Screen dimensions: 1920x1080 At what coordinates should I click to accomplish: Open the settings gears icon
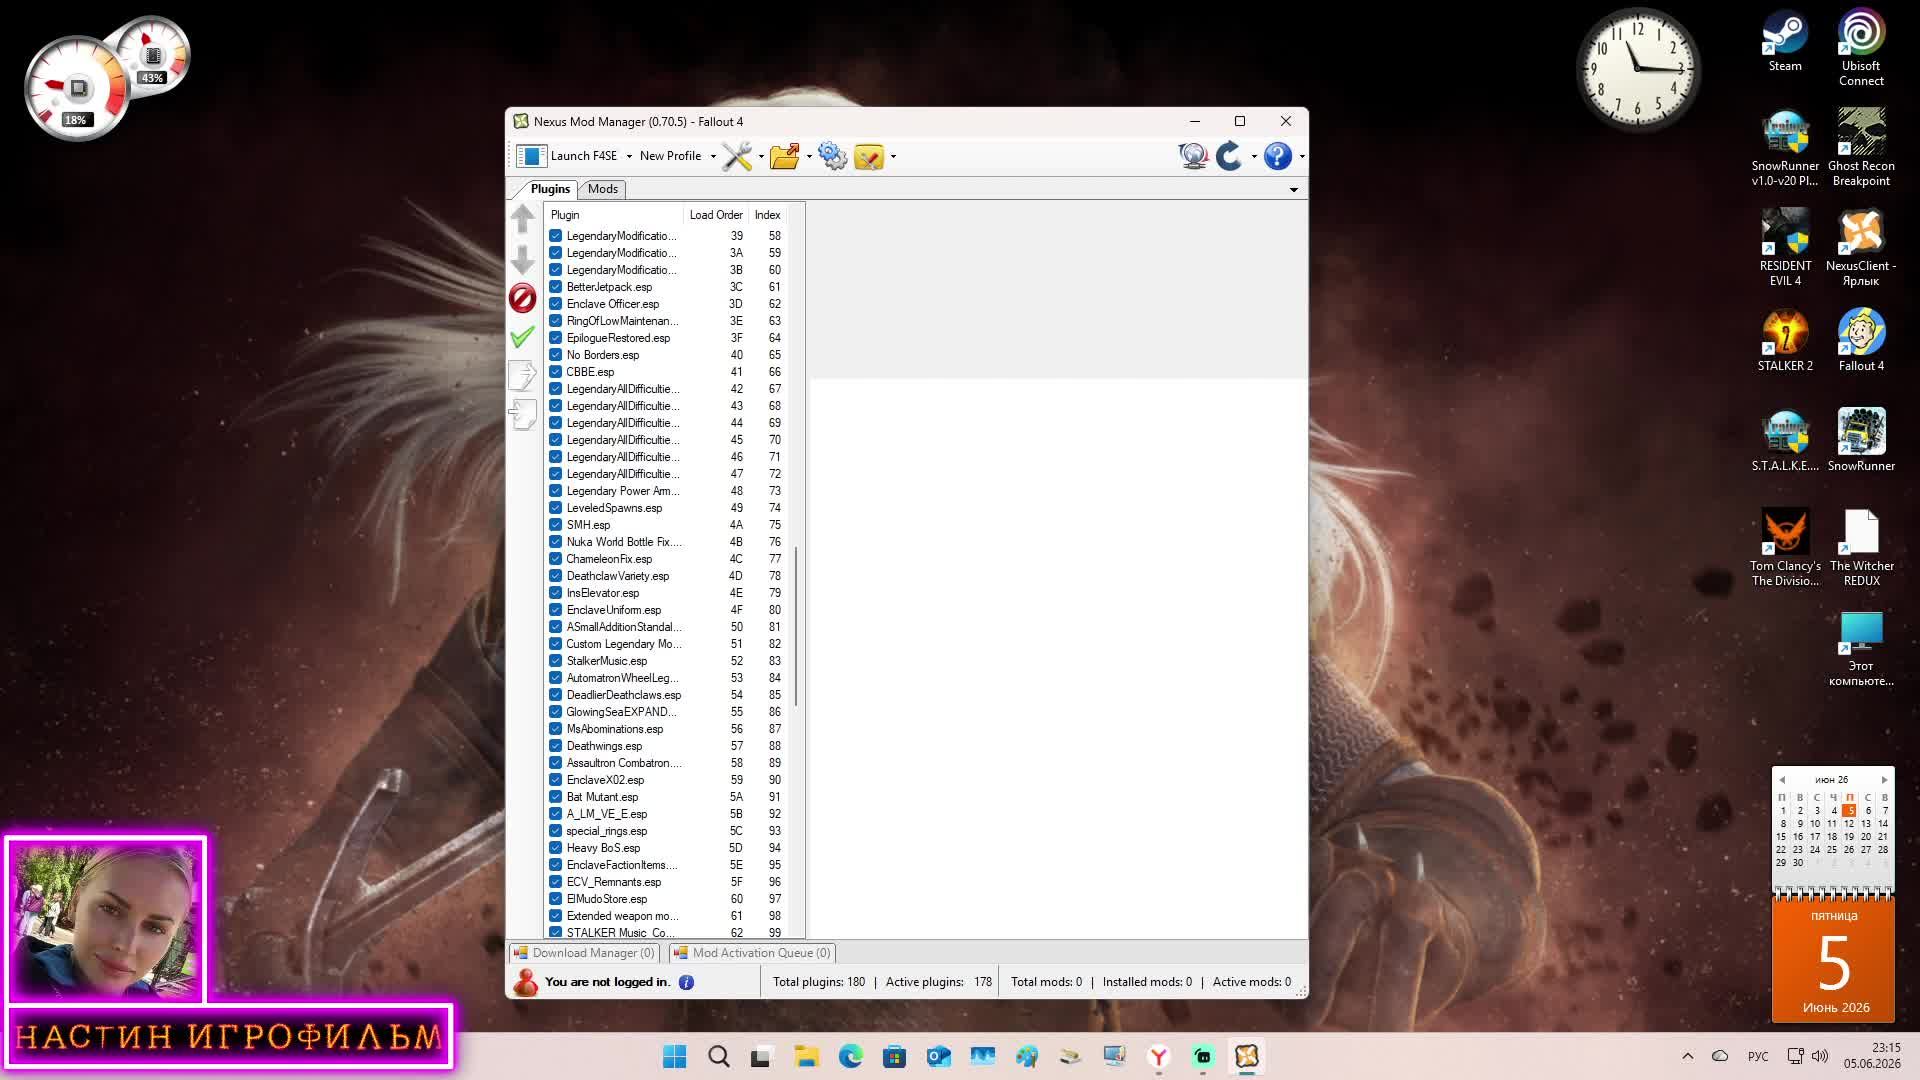[832, 156]
